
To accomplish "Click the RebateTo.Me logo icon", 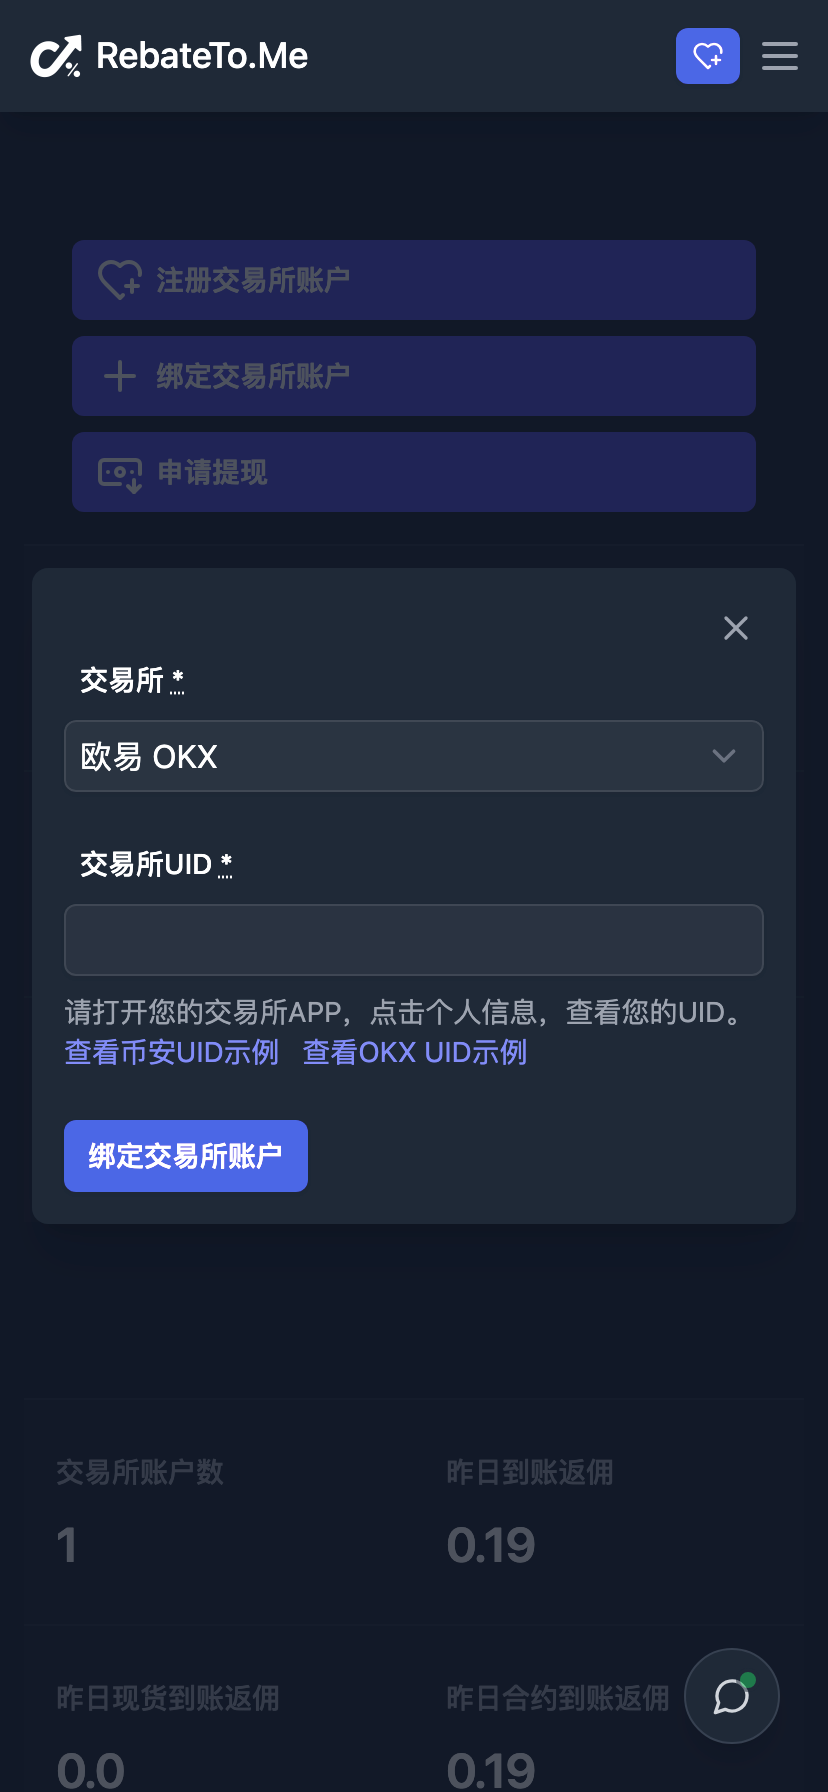I will coord(55,56).
